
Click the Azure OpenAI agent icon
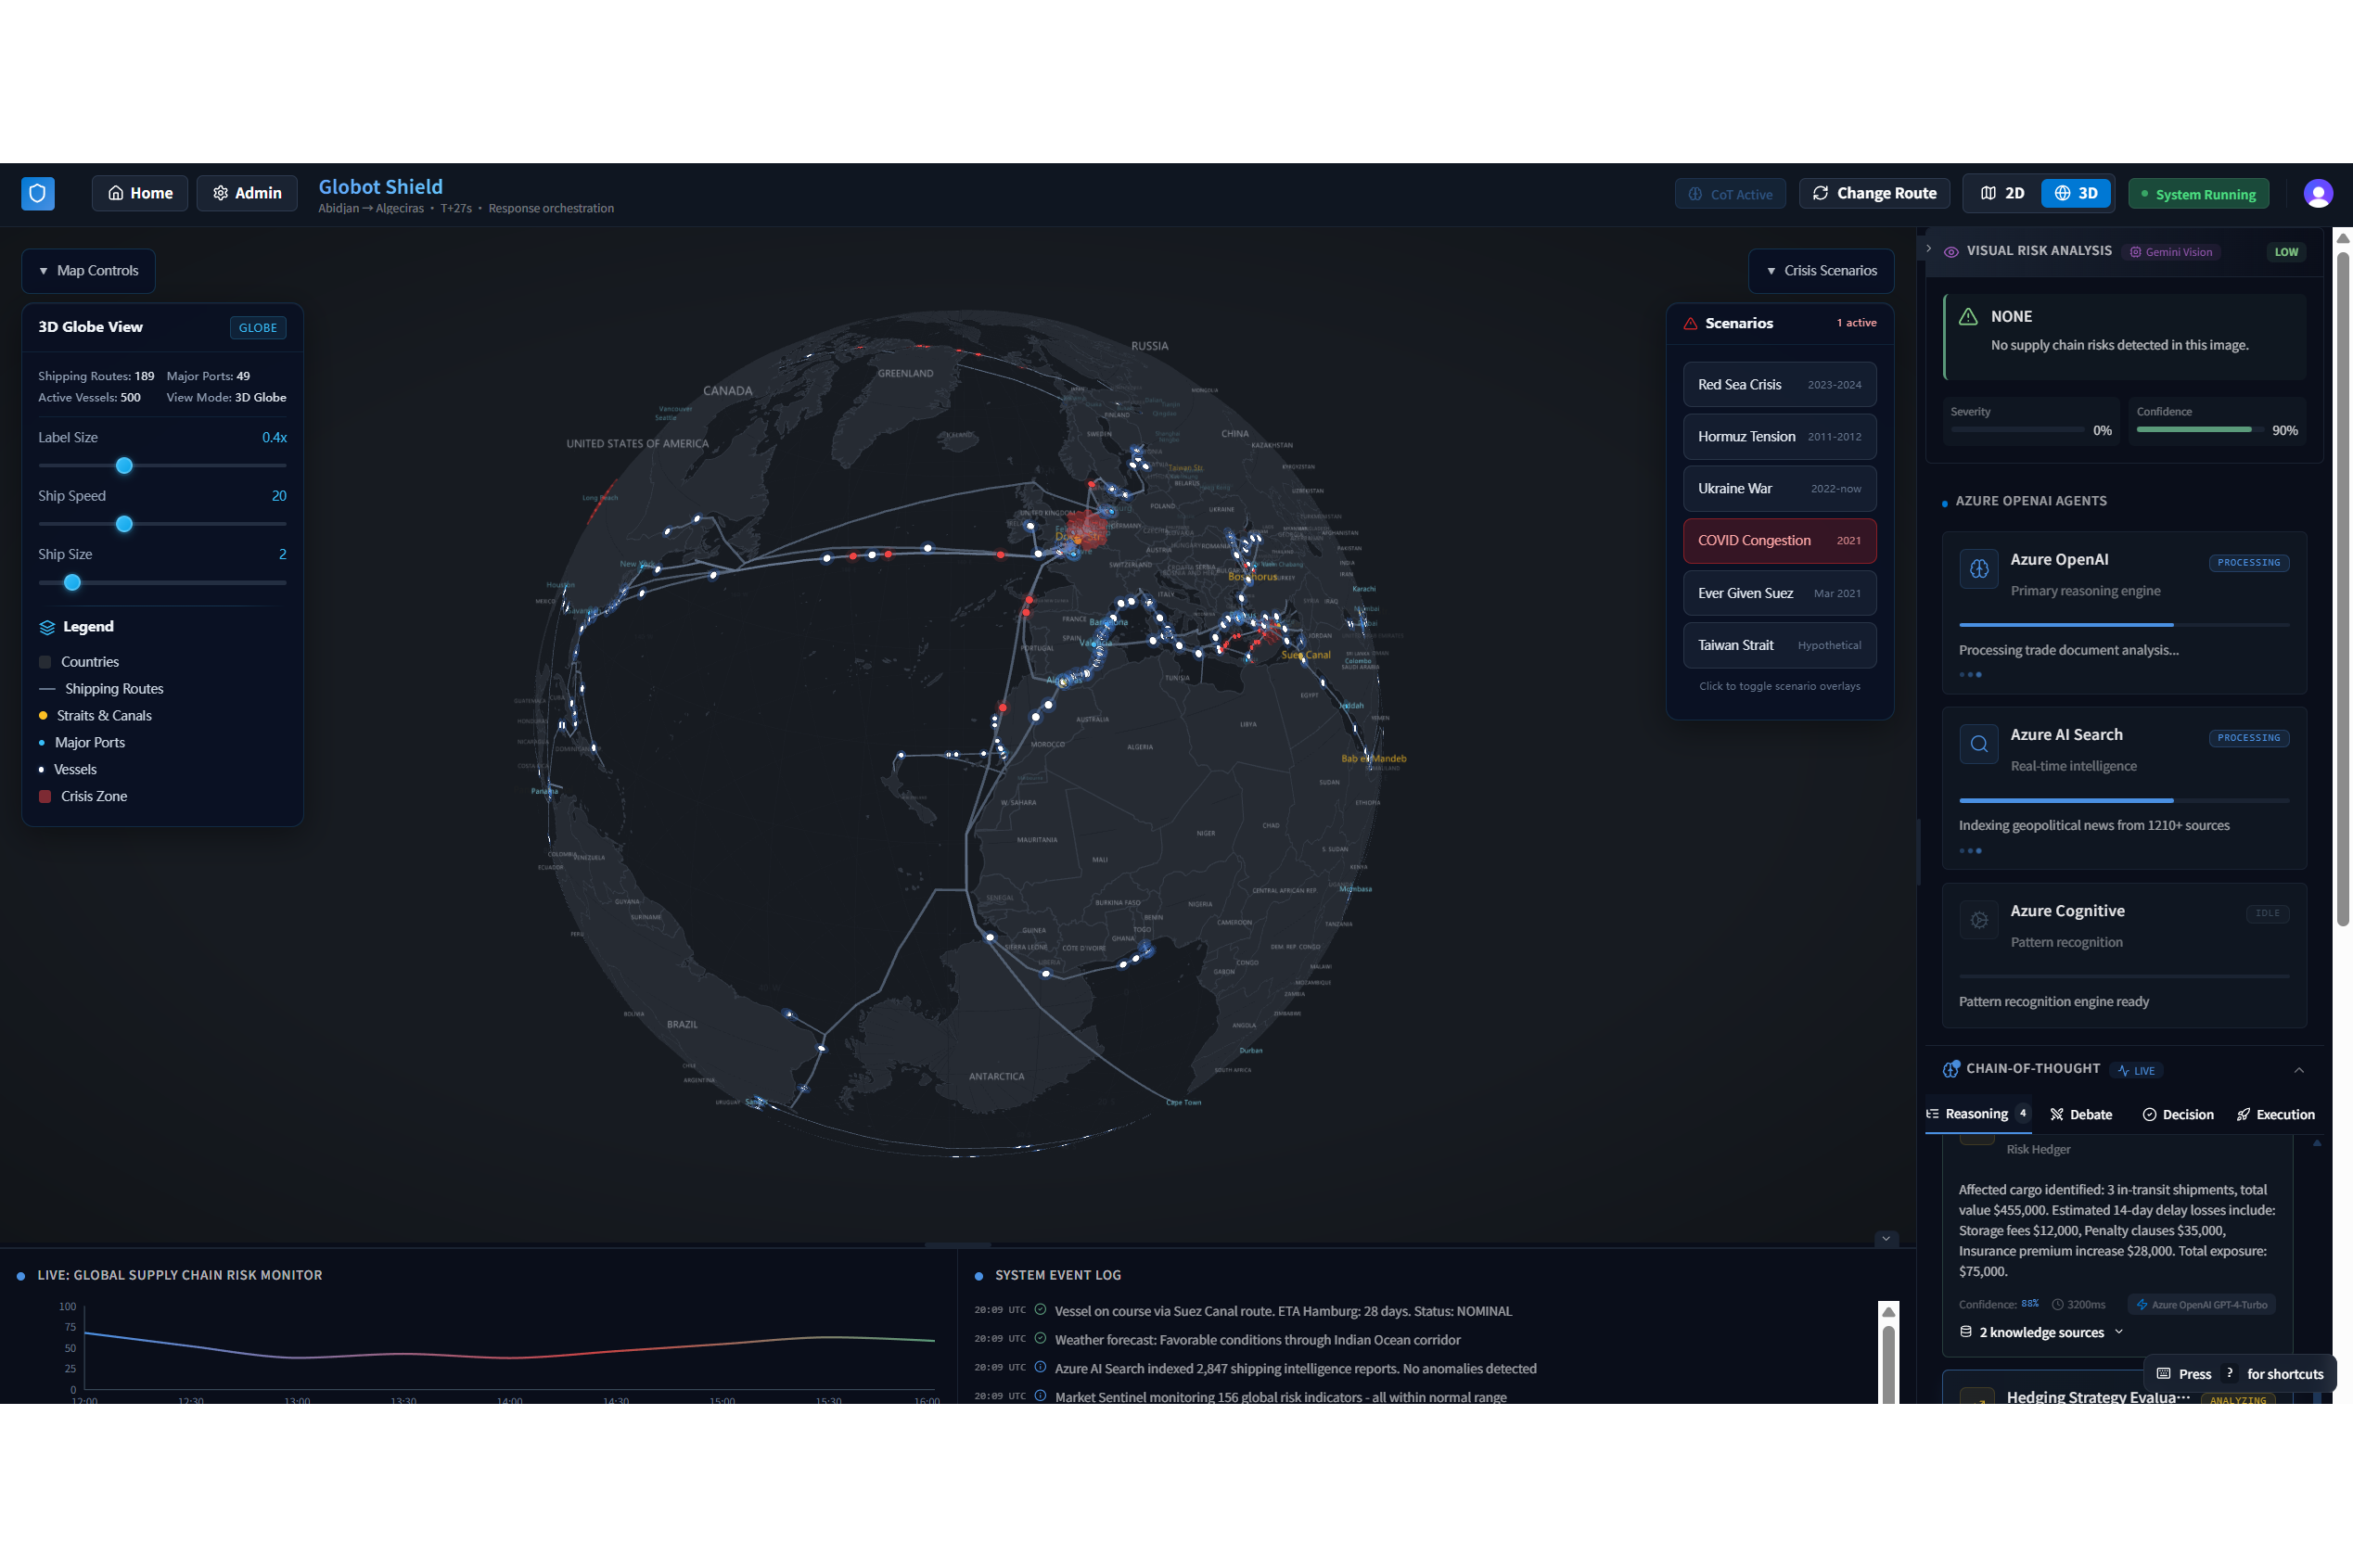coord(1978,569)
